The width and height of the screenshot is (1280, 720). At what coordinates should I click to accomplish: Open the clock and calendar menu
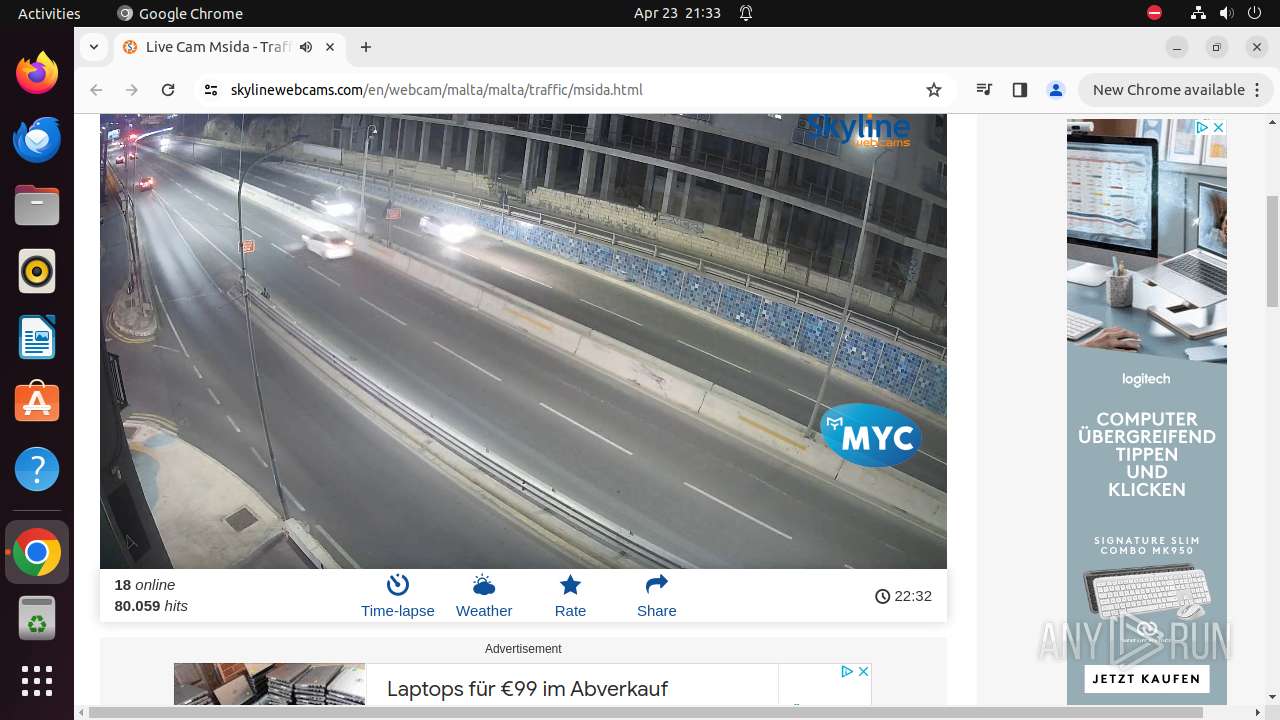coord(677,13)
